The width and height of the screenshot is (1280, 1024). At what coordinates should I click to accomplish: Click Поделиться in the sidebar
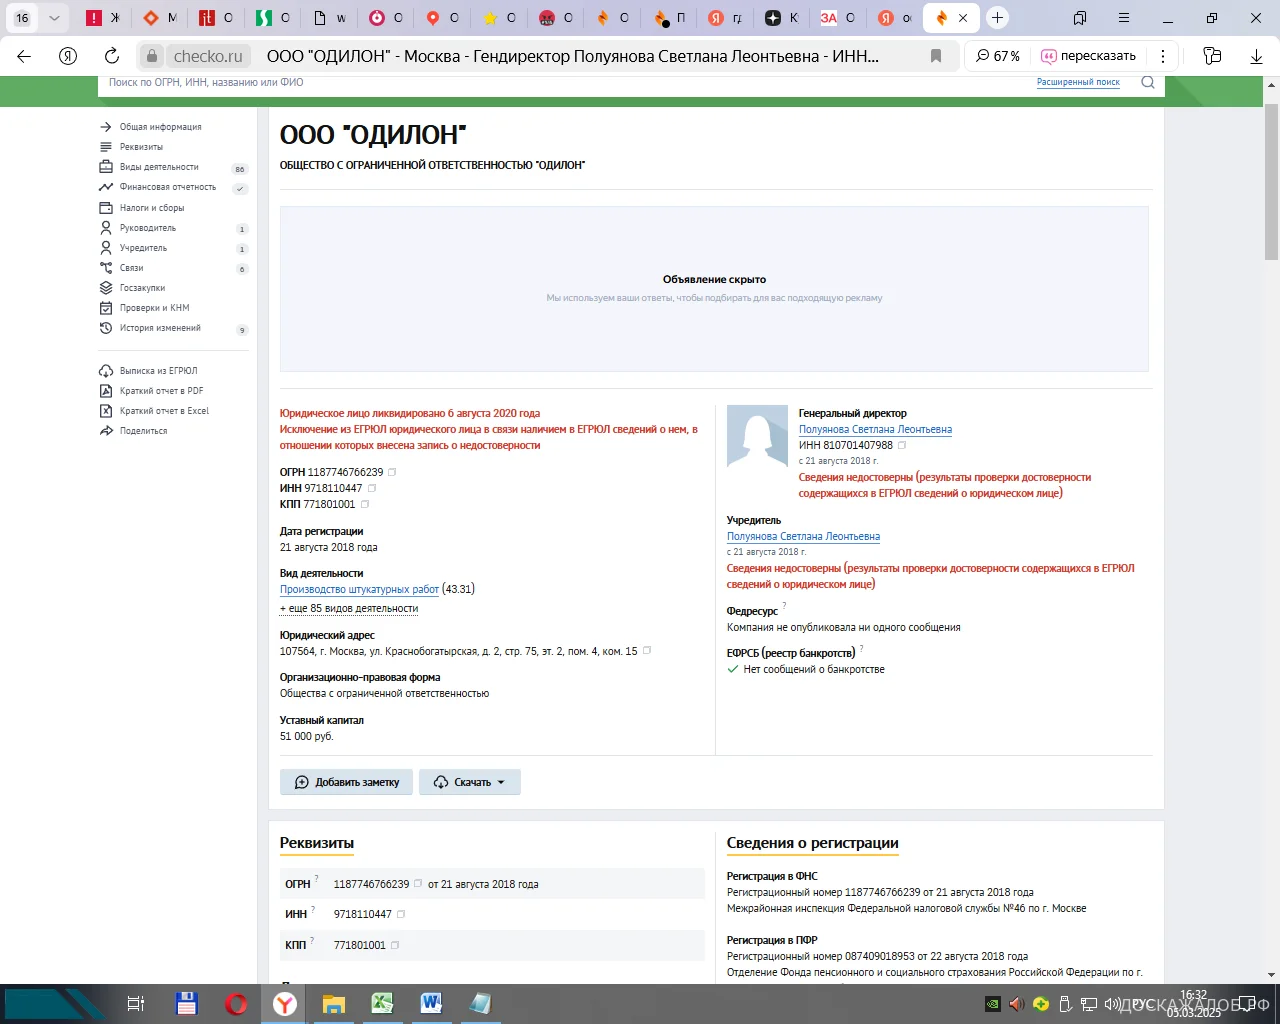click(143, 431)
